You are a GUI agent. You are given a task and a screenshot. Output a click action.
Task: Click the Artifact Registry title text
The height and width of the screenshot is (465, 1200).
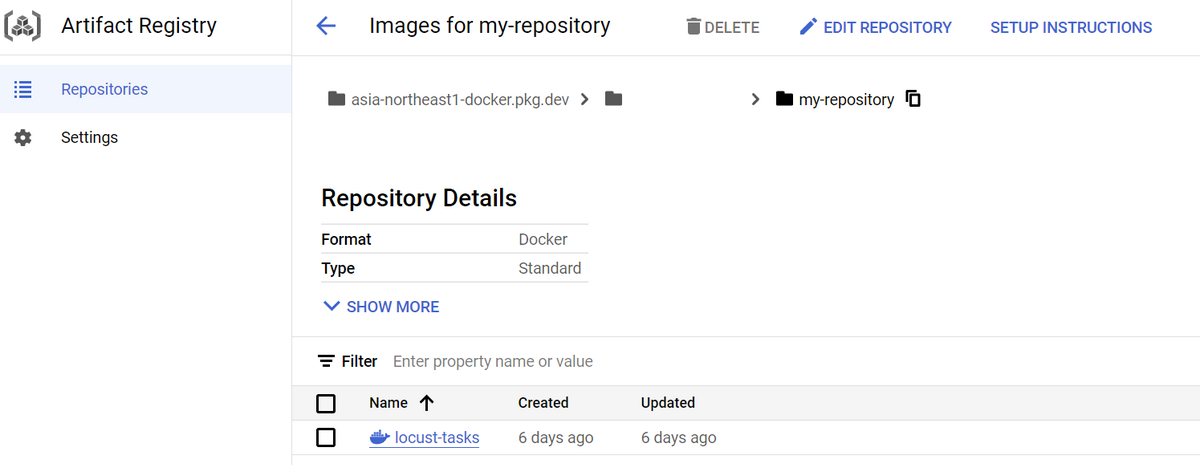coord(139,26)
